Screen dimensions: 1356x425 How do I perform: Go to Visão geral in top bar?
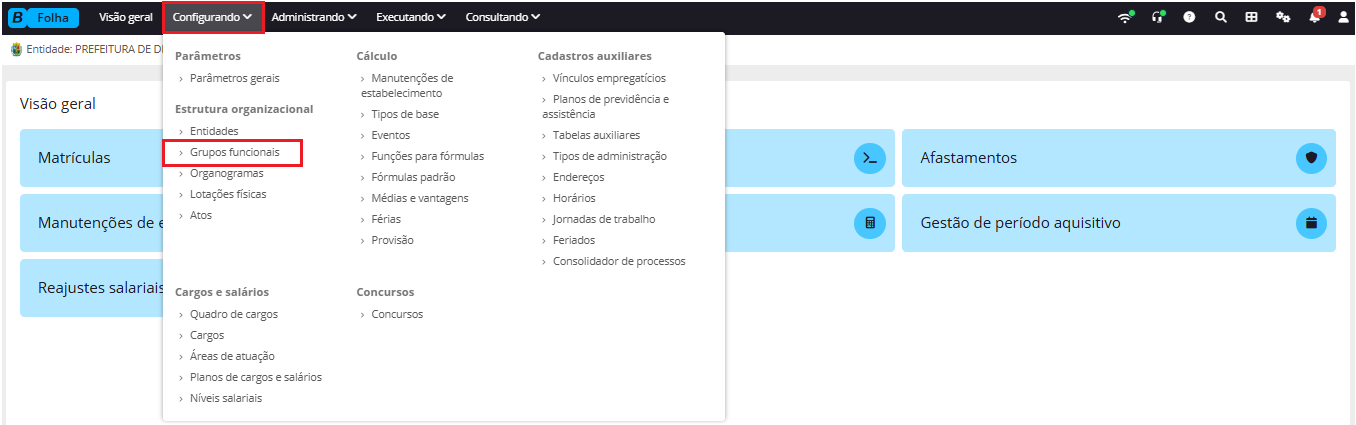[x=126, y=17]
